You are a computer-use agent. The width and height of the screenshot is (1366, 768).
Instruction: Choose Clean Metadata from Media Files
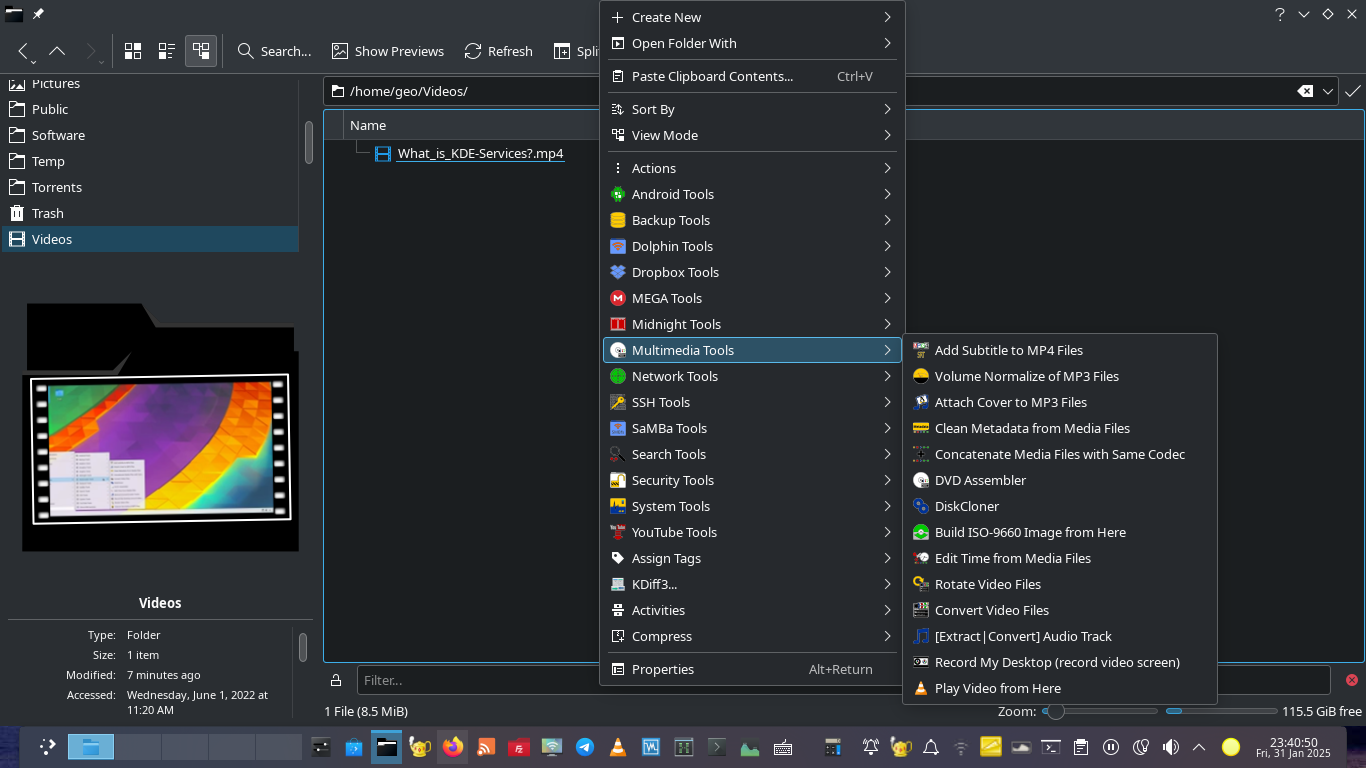point(1059,428)
